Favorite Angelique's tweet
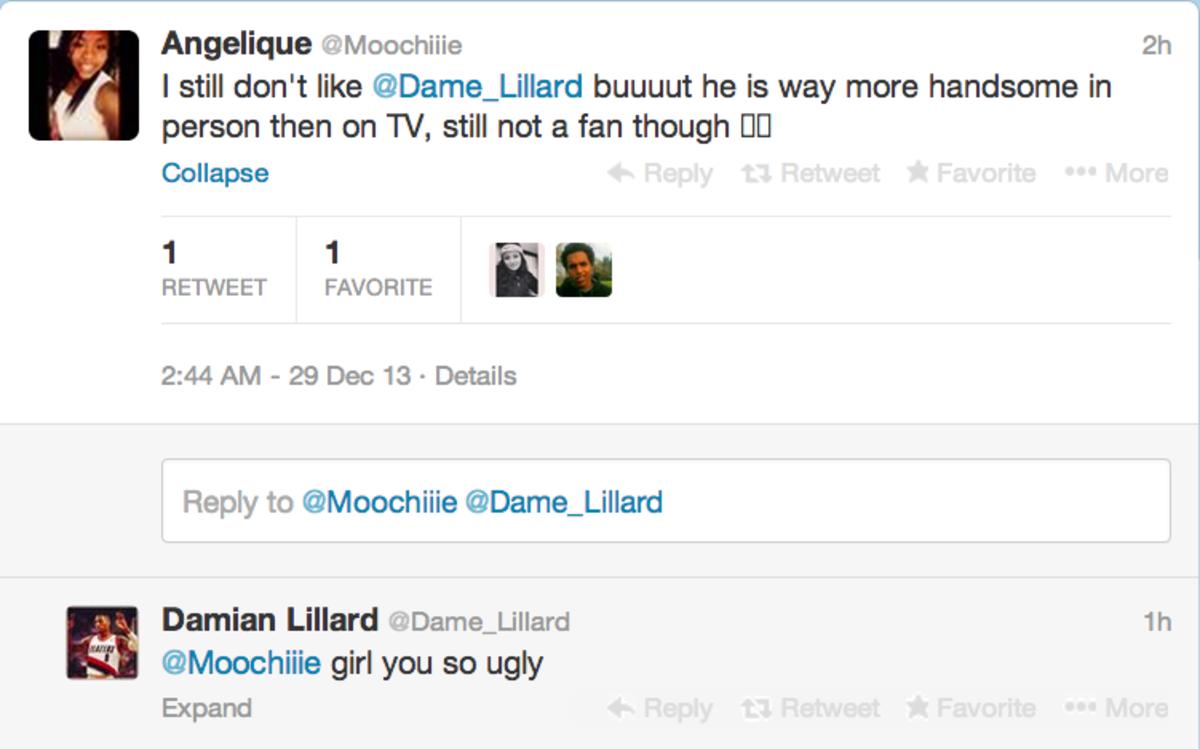The image size is (1200, 749). point(971,173)
